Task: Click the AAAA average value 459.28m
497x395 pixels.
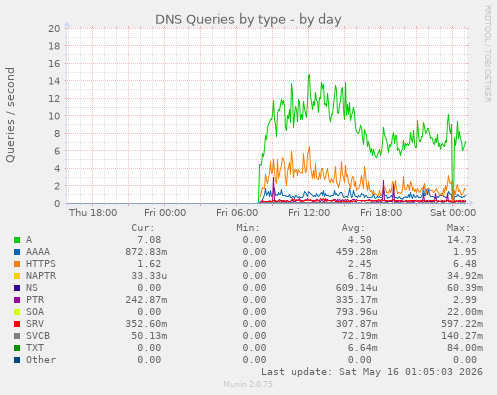Action: pyautogui.click(x=357, y=252)
